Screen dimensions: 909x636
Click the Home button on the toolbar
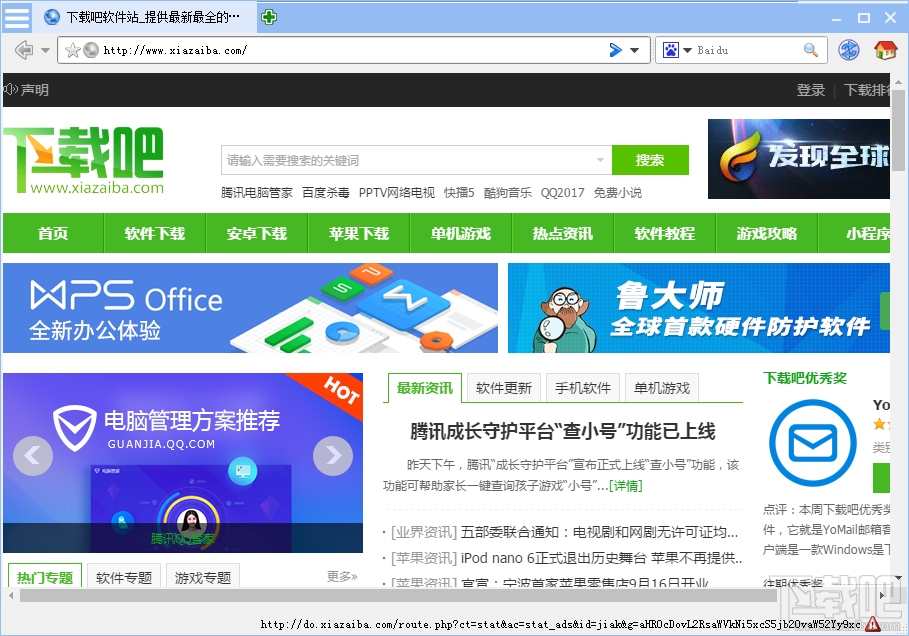pyautogui.click(x=886, y=49)
